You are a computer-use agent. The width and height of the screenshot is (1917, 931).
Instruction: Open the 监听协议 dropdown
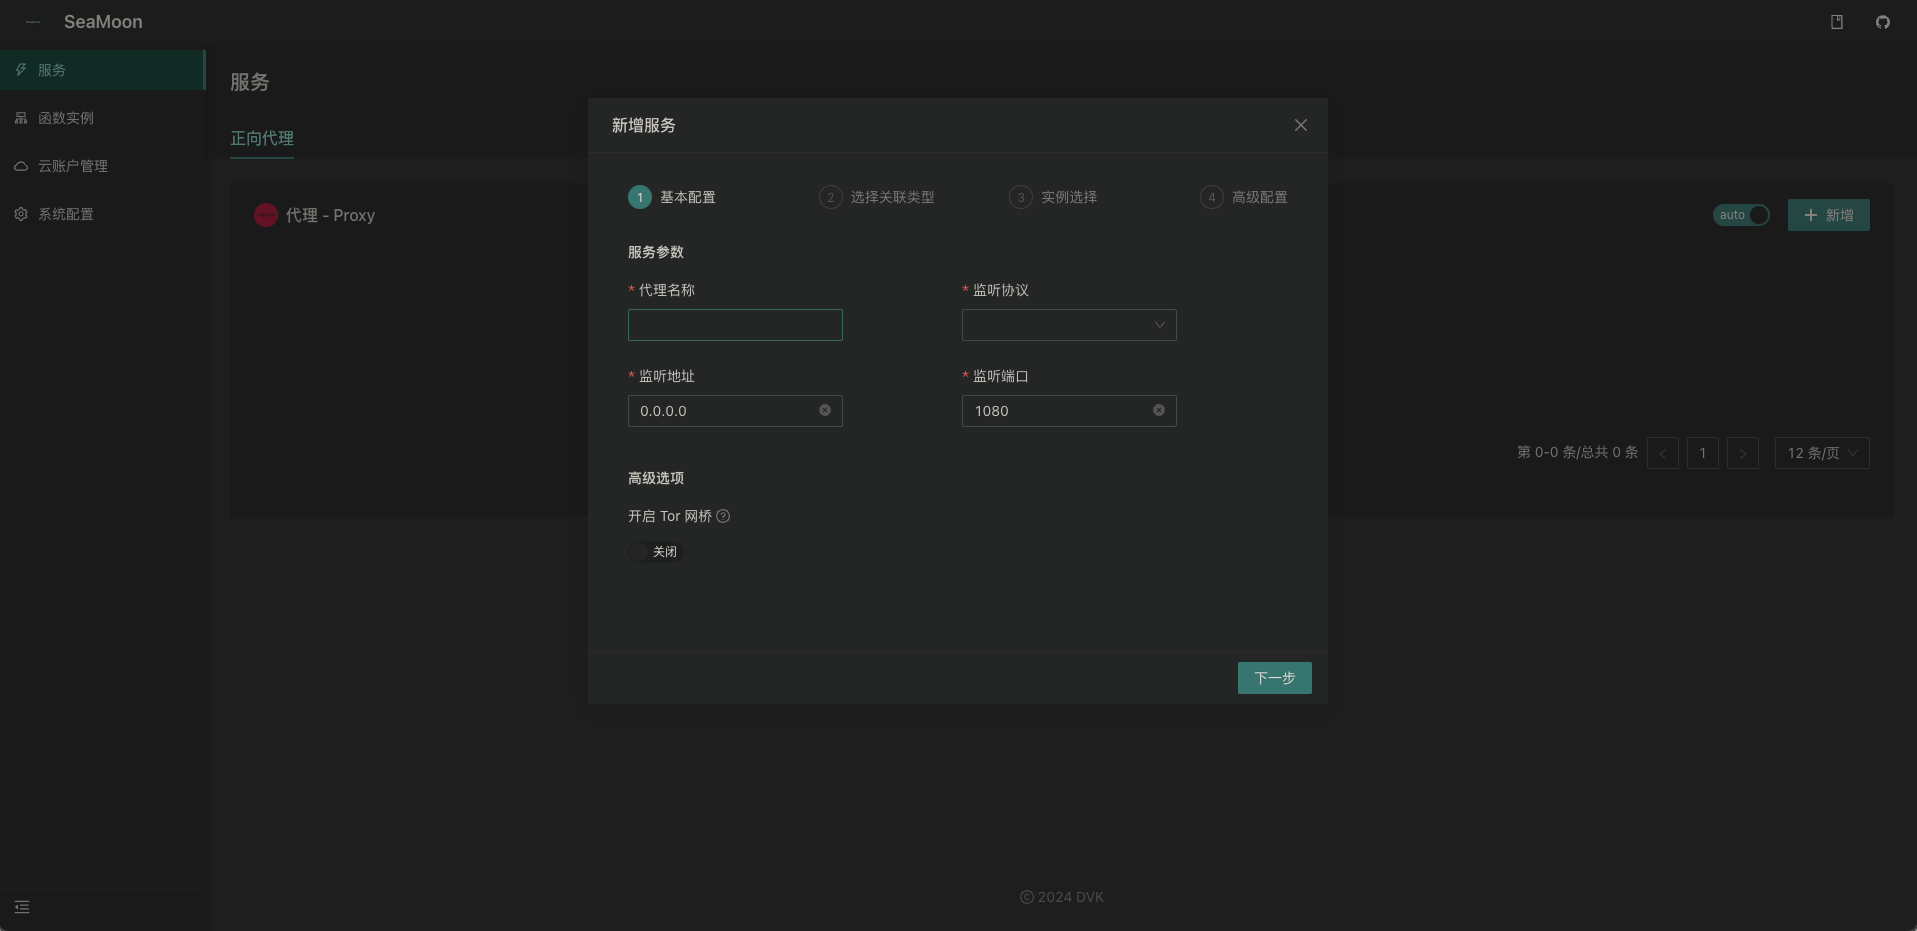pyautogui.click(x=1069, y=325)
